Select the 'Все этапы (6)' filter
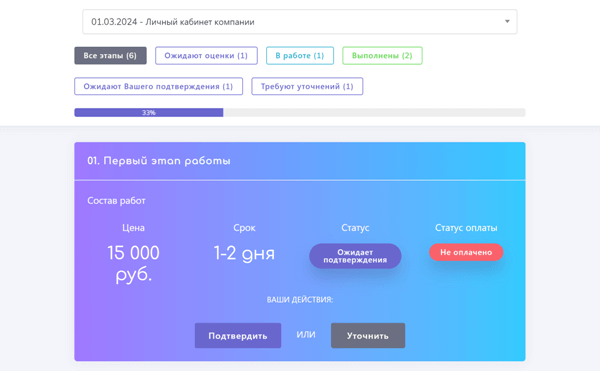Viewport: 600px width, 371px height. tap(110, 55)
